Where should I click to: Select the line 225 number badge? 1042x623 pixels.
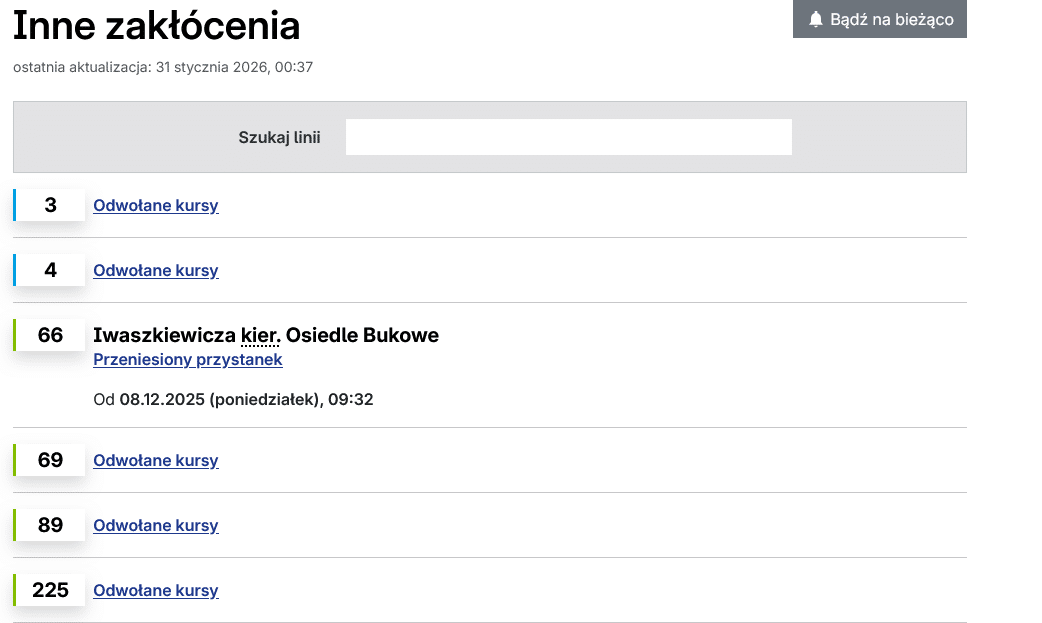tap(50, 590)
